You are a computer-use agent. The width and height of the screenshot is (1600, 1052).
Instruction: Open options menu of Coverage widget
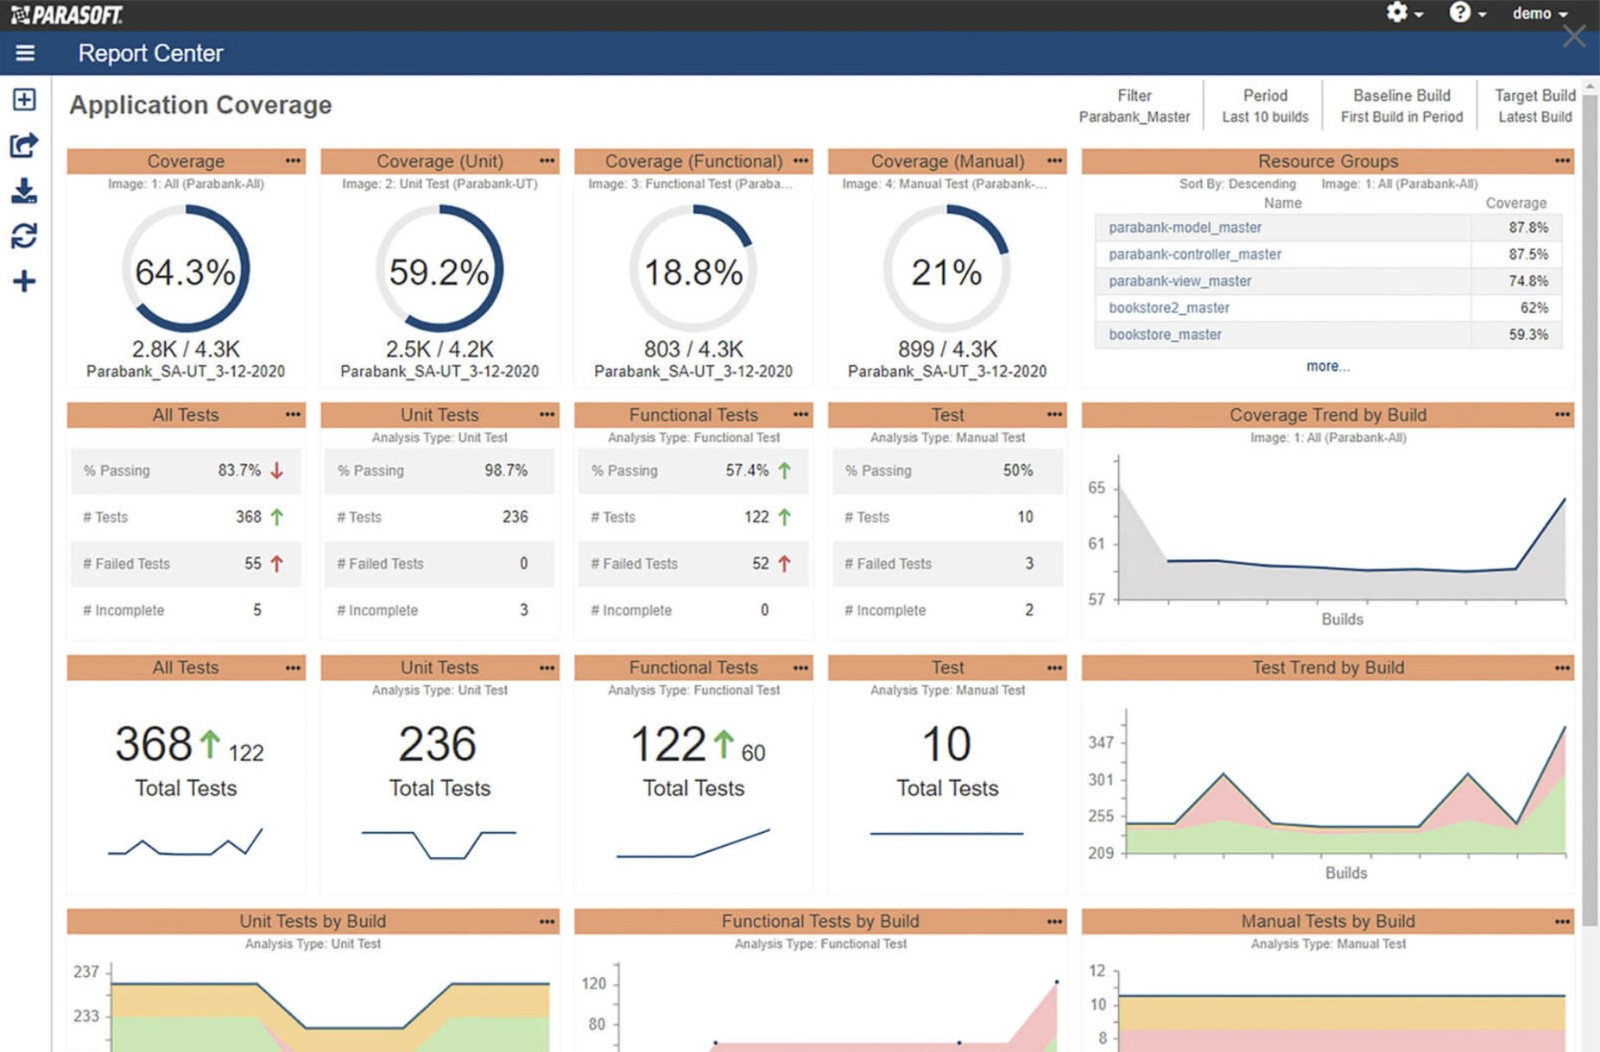(293, 160)
